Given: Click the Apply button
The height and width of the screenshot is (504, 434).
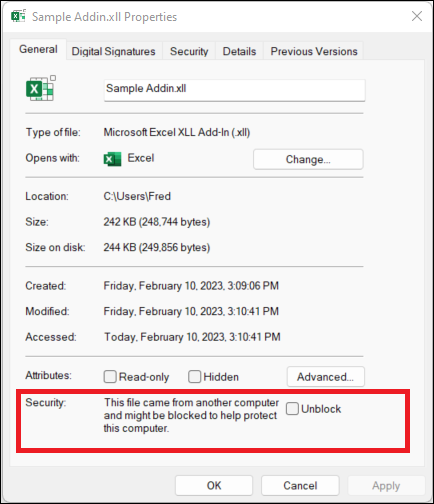Looking at the screenshot, I should [386, 485].
